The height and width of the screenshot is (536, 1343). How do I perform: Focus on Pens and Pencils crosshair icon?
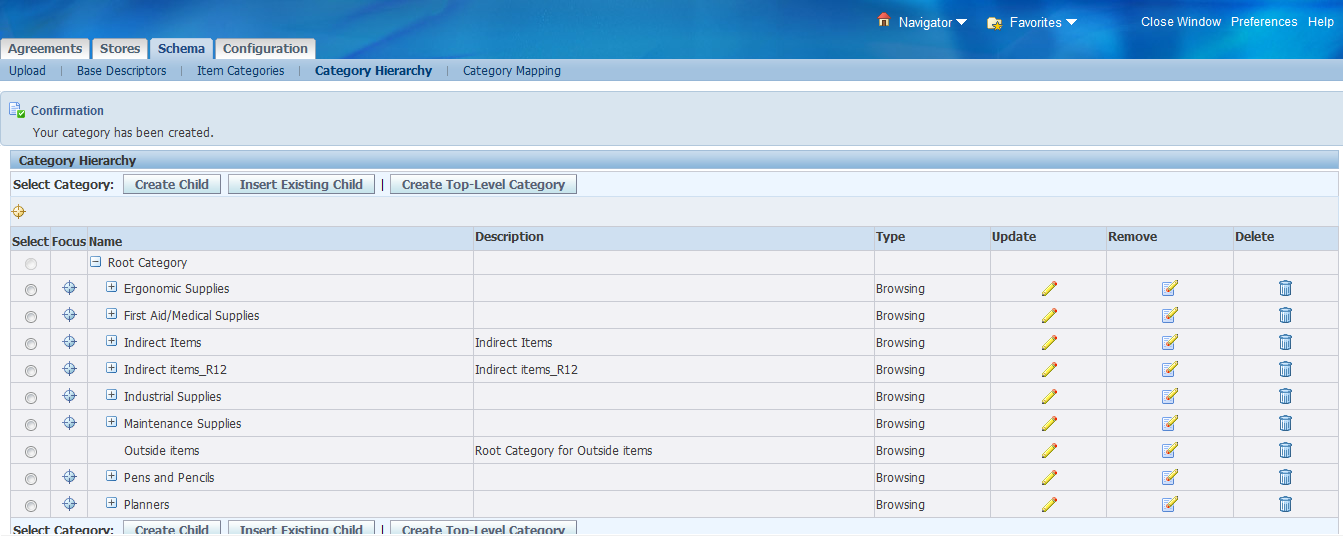point(69,477)
